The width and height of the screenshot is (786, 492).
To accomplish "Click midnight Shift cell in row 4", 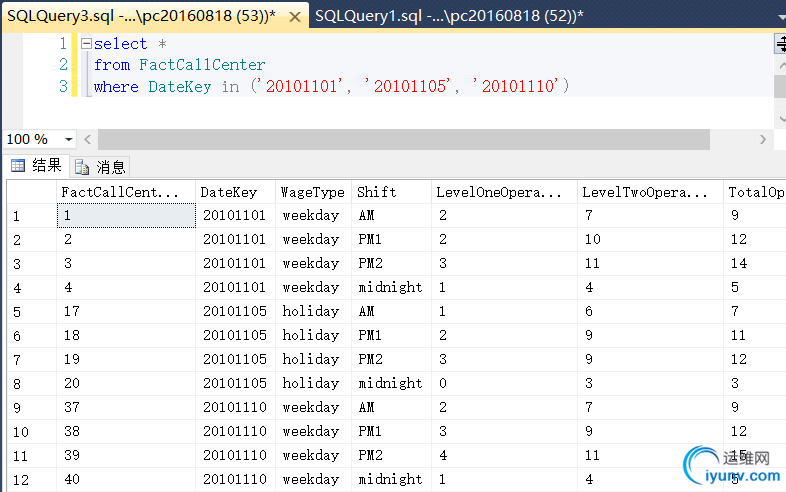I will point(391,287).
